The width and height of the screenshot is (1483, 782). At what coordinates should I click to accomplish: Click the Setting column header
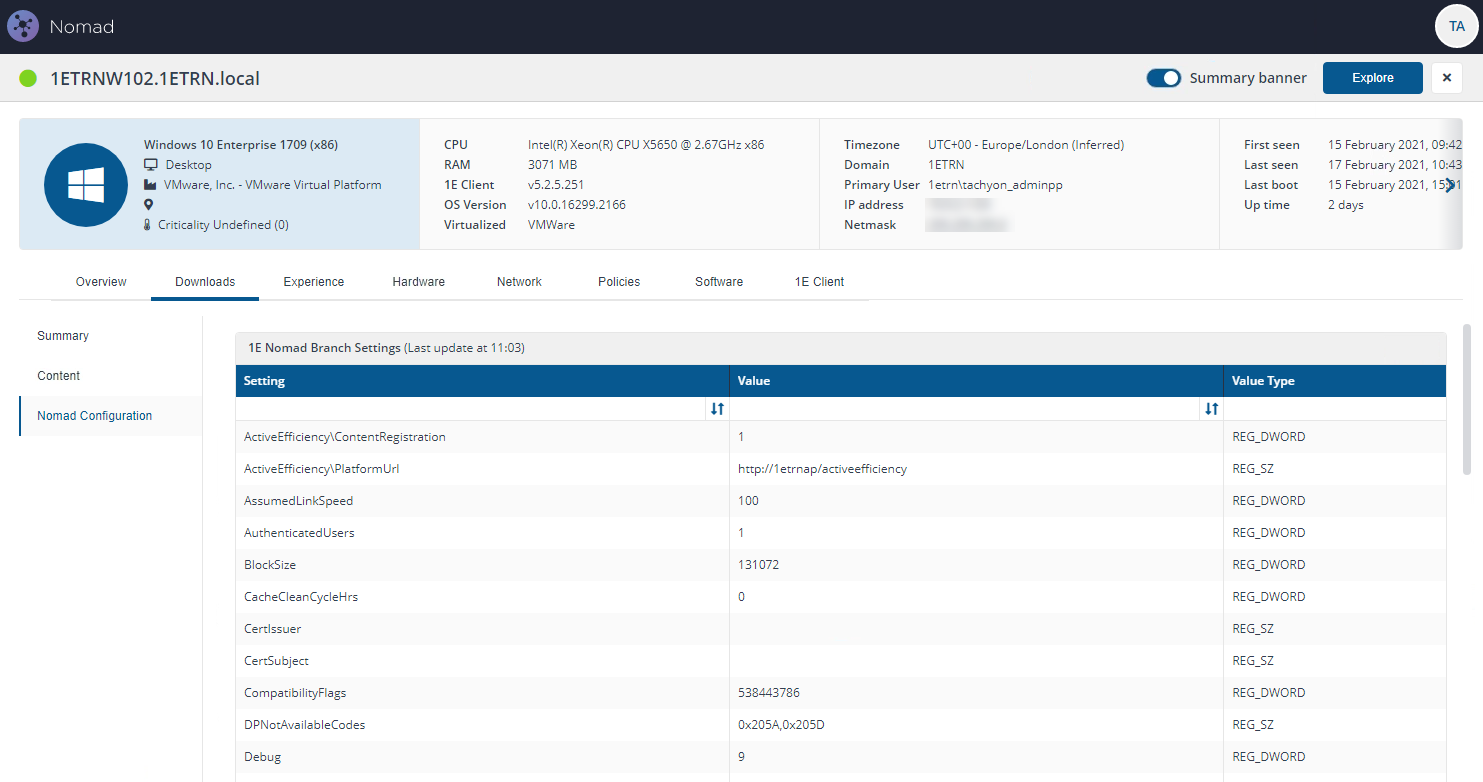click(x=483, y=381)
